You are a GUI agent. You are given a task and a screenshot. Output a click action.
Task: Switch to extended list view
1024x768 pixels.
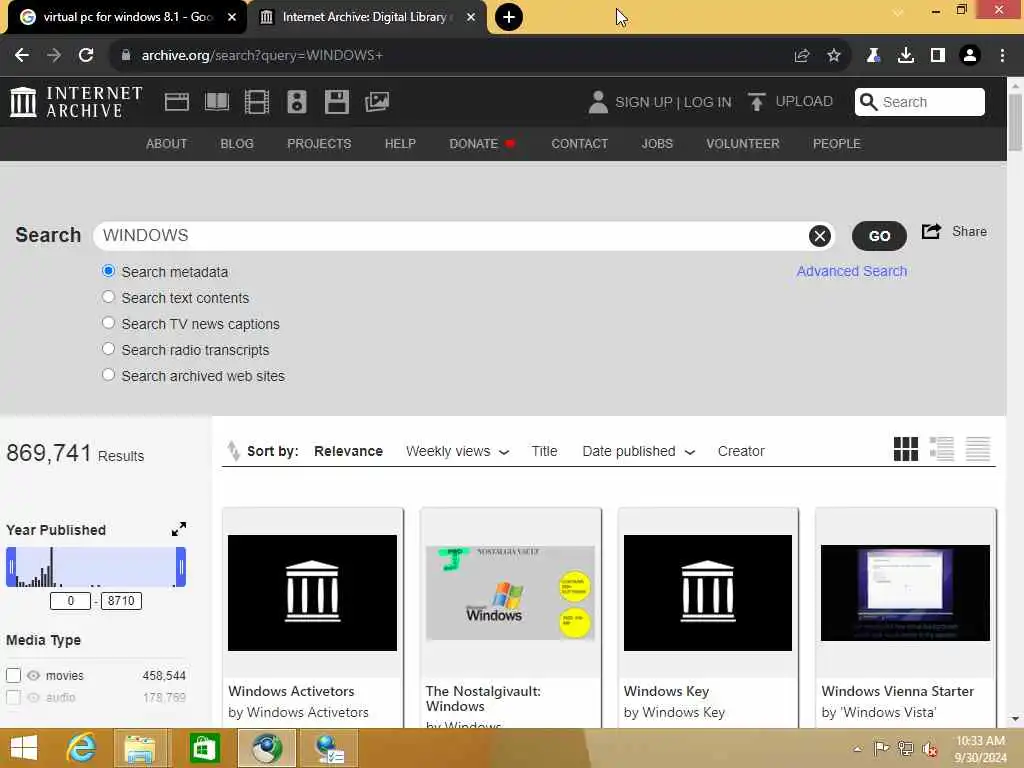(942, 449)
